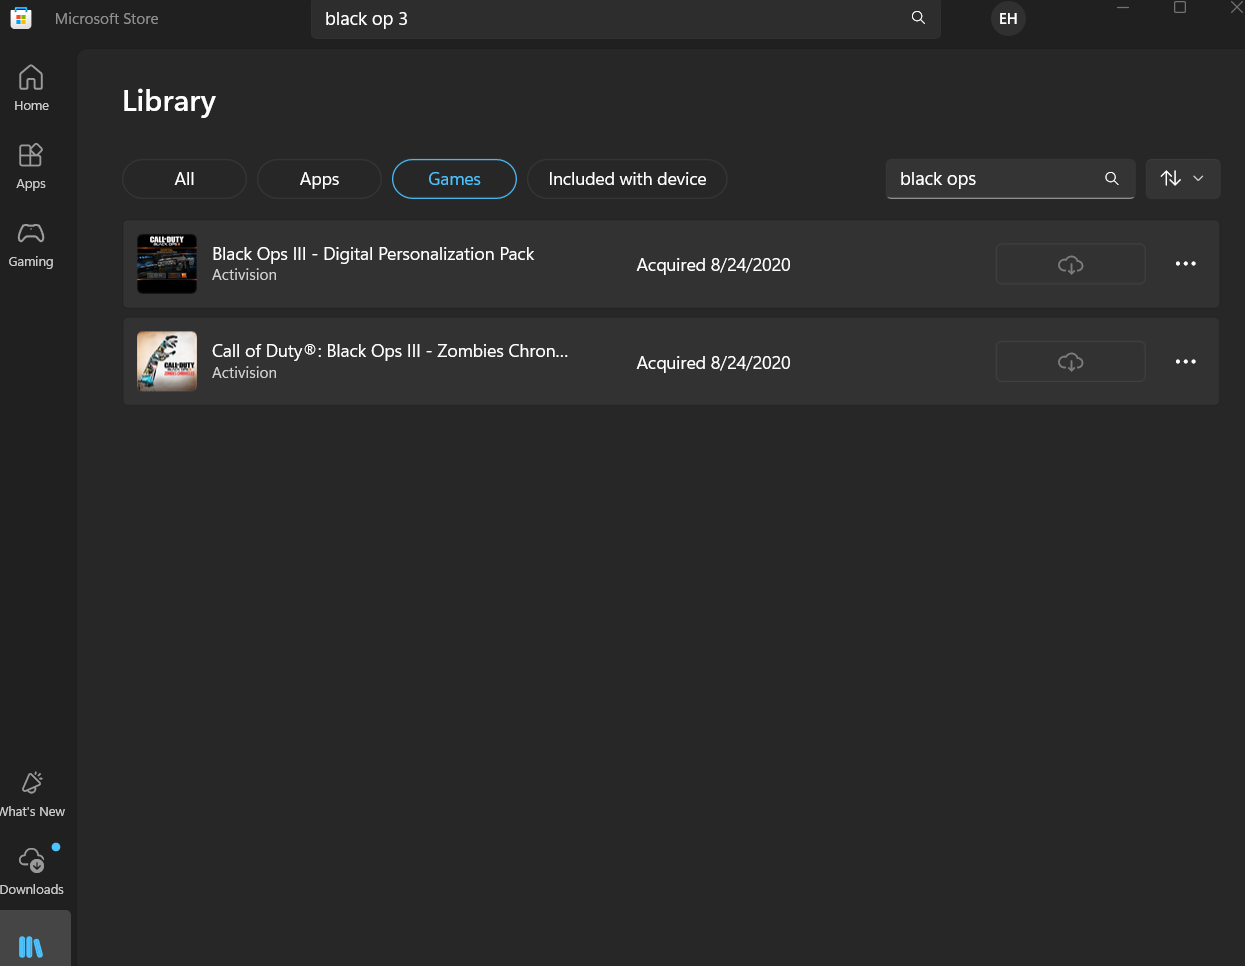Click the Microsoft Store logo icon
Screen dimensions: 1245x966
click(21, 18)
